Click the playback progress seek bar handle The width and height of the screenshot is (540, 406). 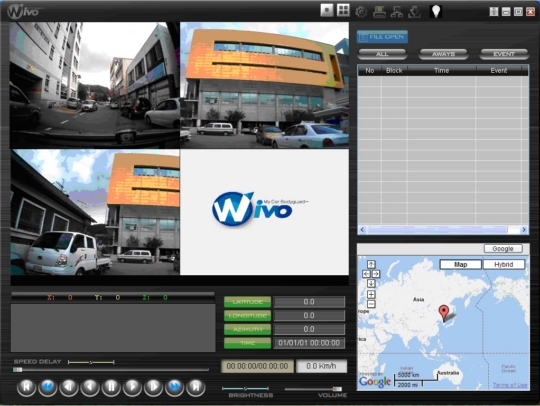tap(18, 370)
